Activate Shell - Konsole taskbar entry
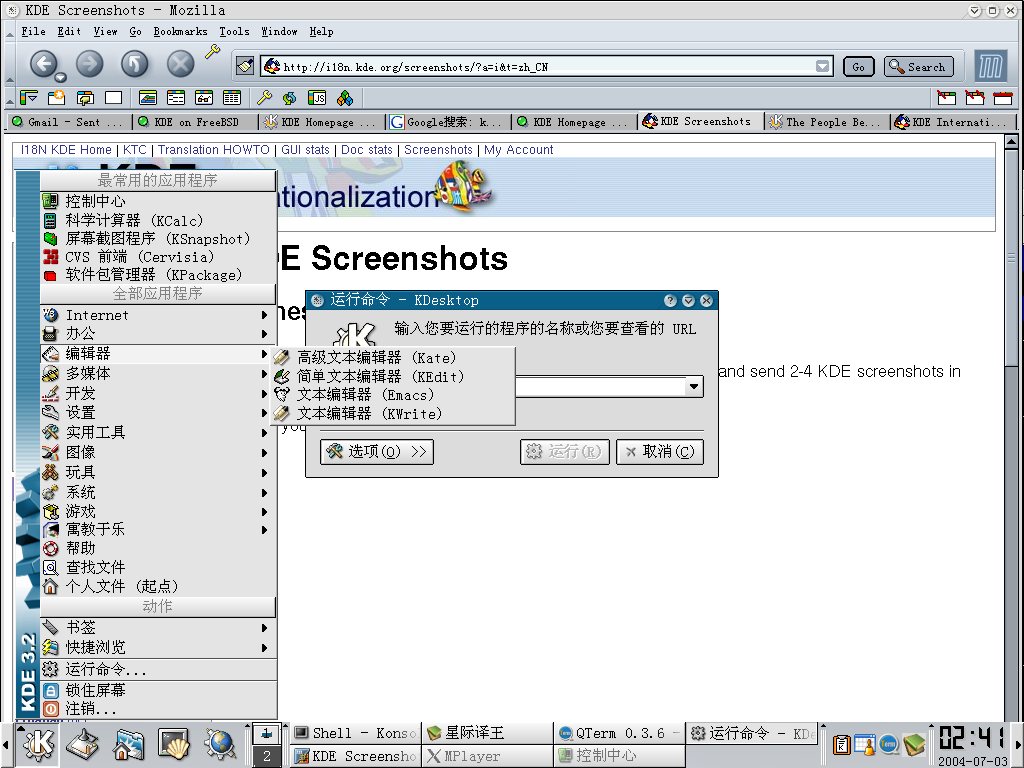 click(x=356, y=733)
